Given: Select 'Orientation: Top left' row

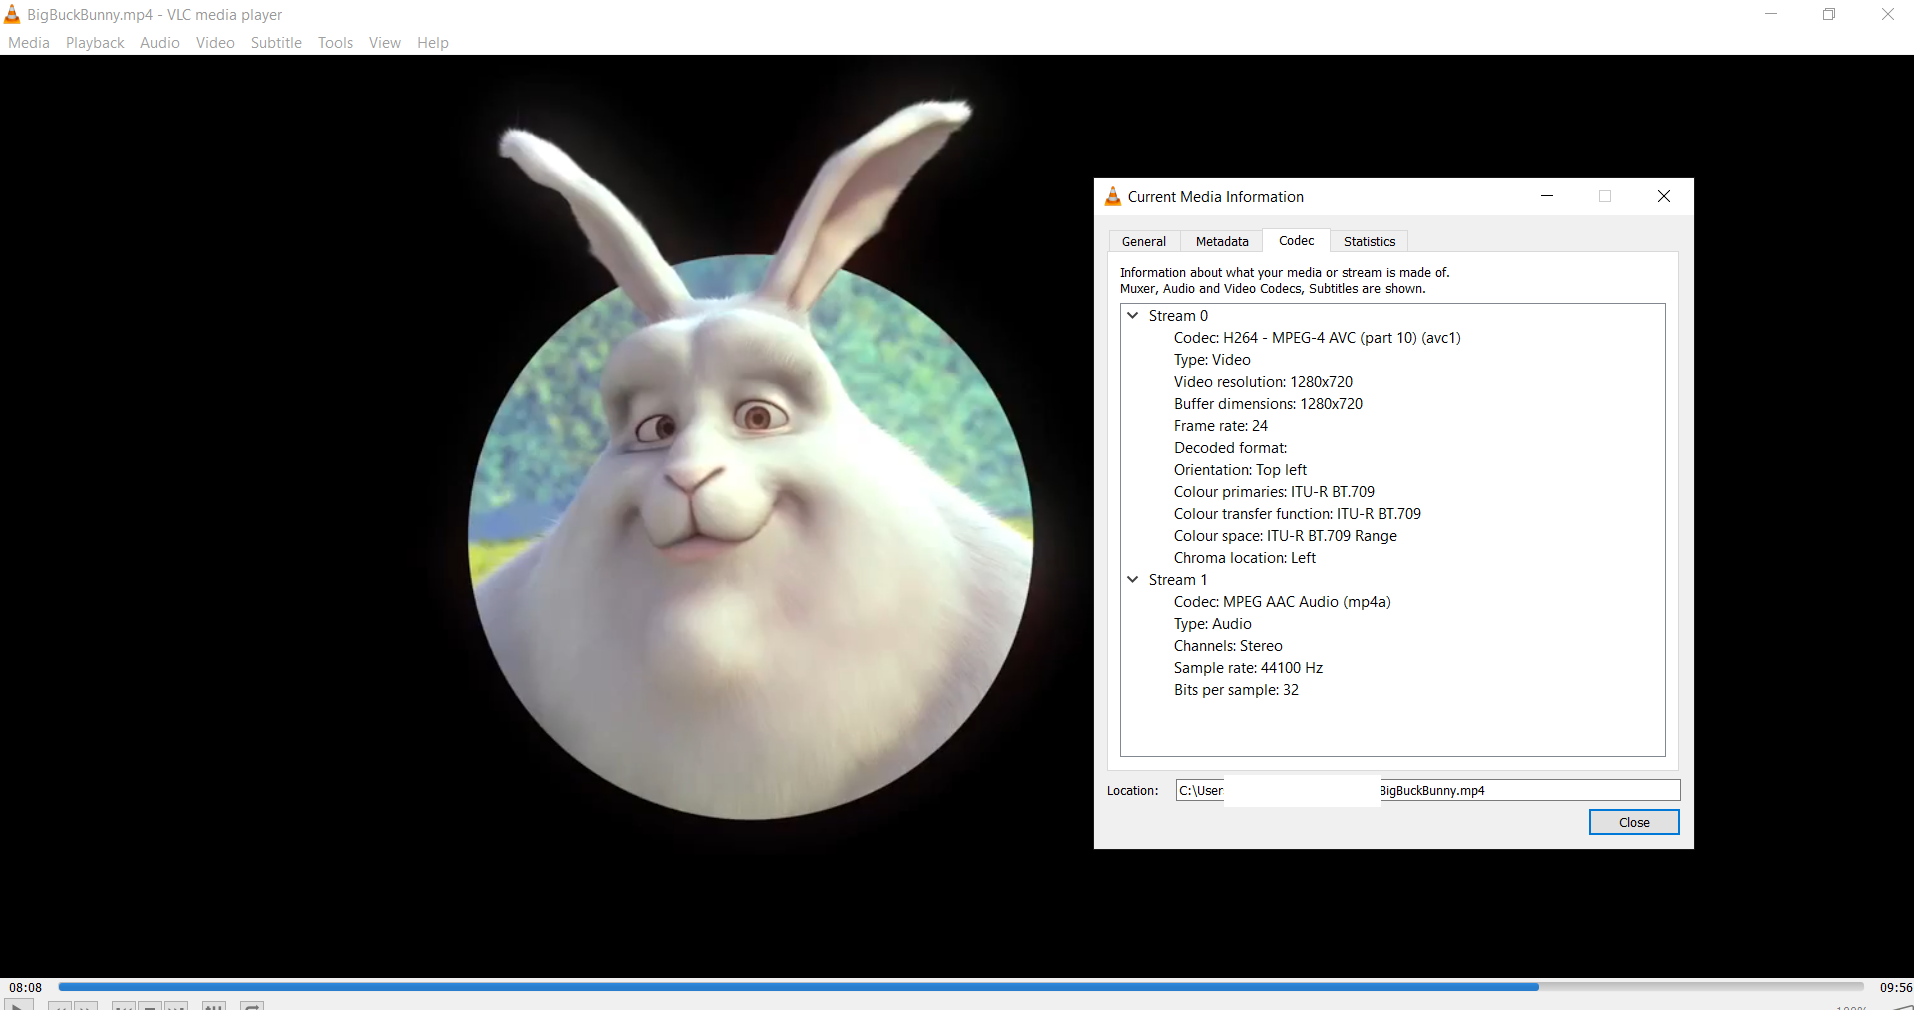Looking at the screenshot, I should 1240,470.
